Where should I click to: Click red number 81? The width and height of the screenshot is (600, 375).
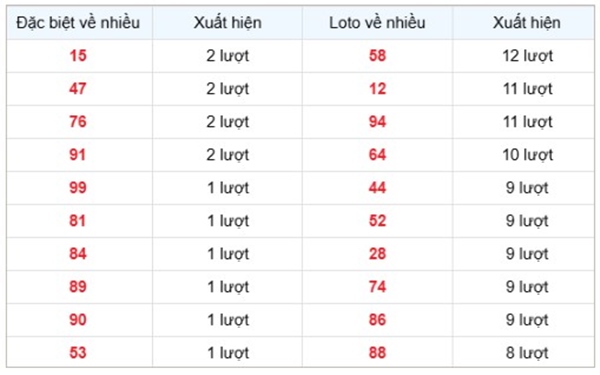tap(78, 221)
